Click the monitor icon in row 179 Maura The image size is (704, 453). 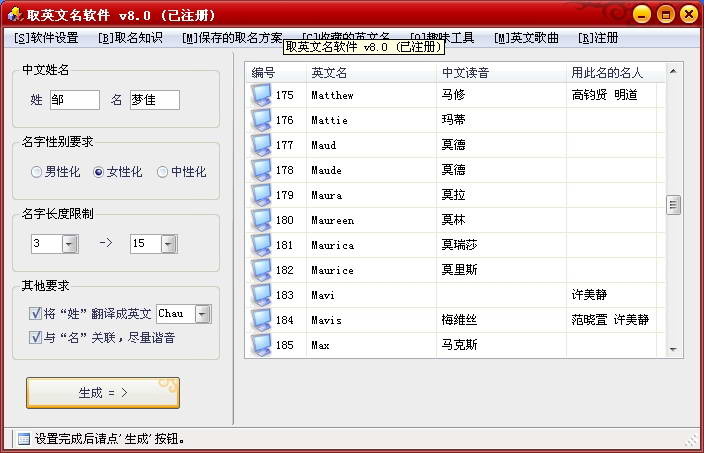261,195
